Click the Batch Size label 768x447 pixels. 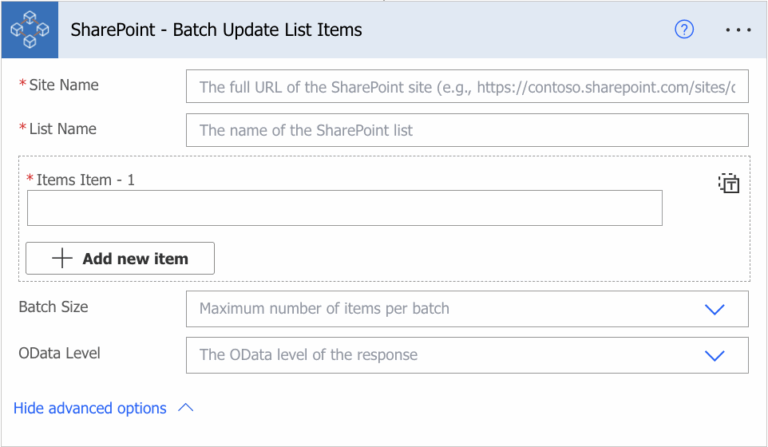53,306
